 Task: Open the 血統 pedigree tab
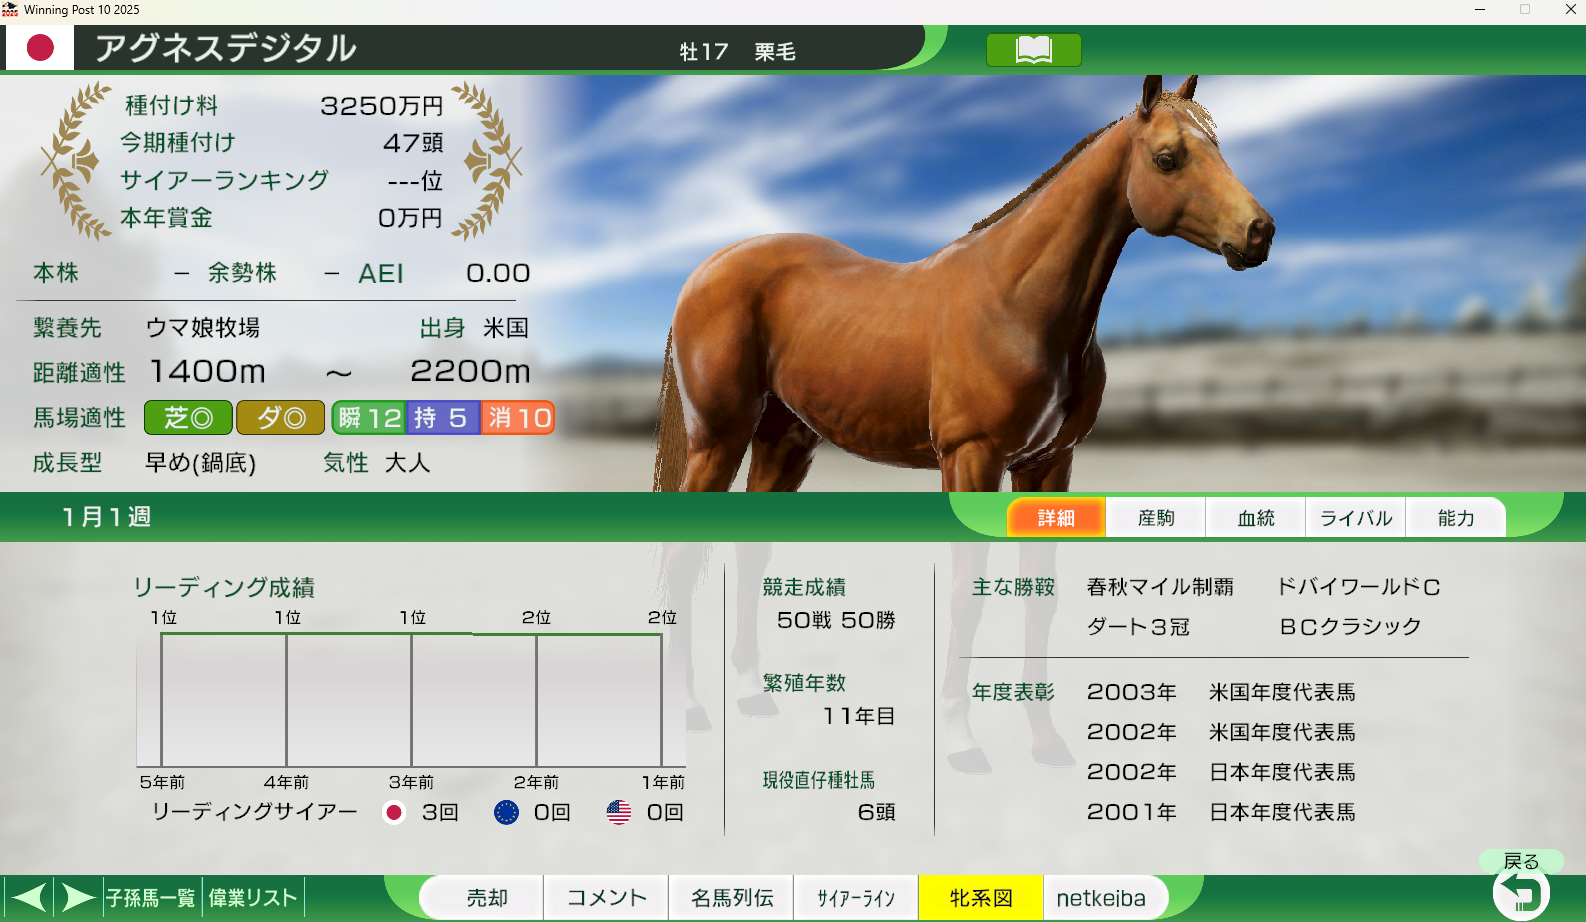coord(1256,518)
